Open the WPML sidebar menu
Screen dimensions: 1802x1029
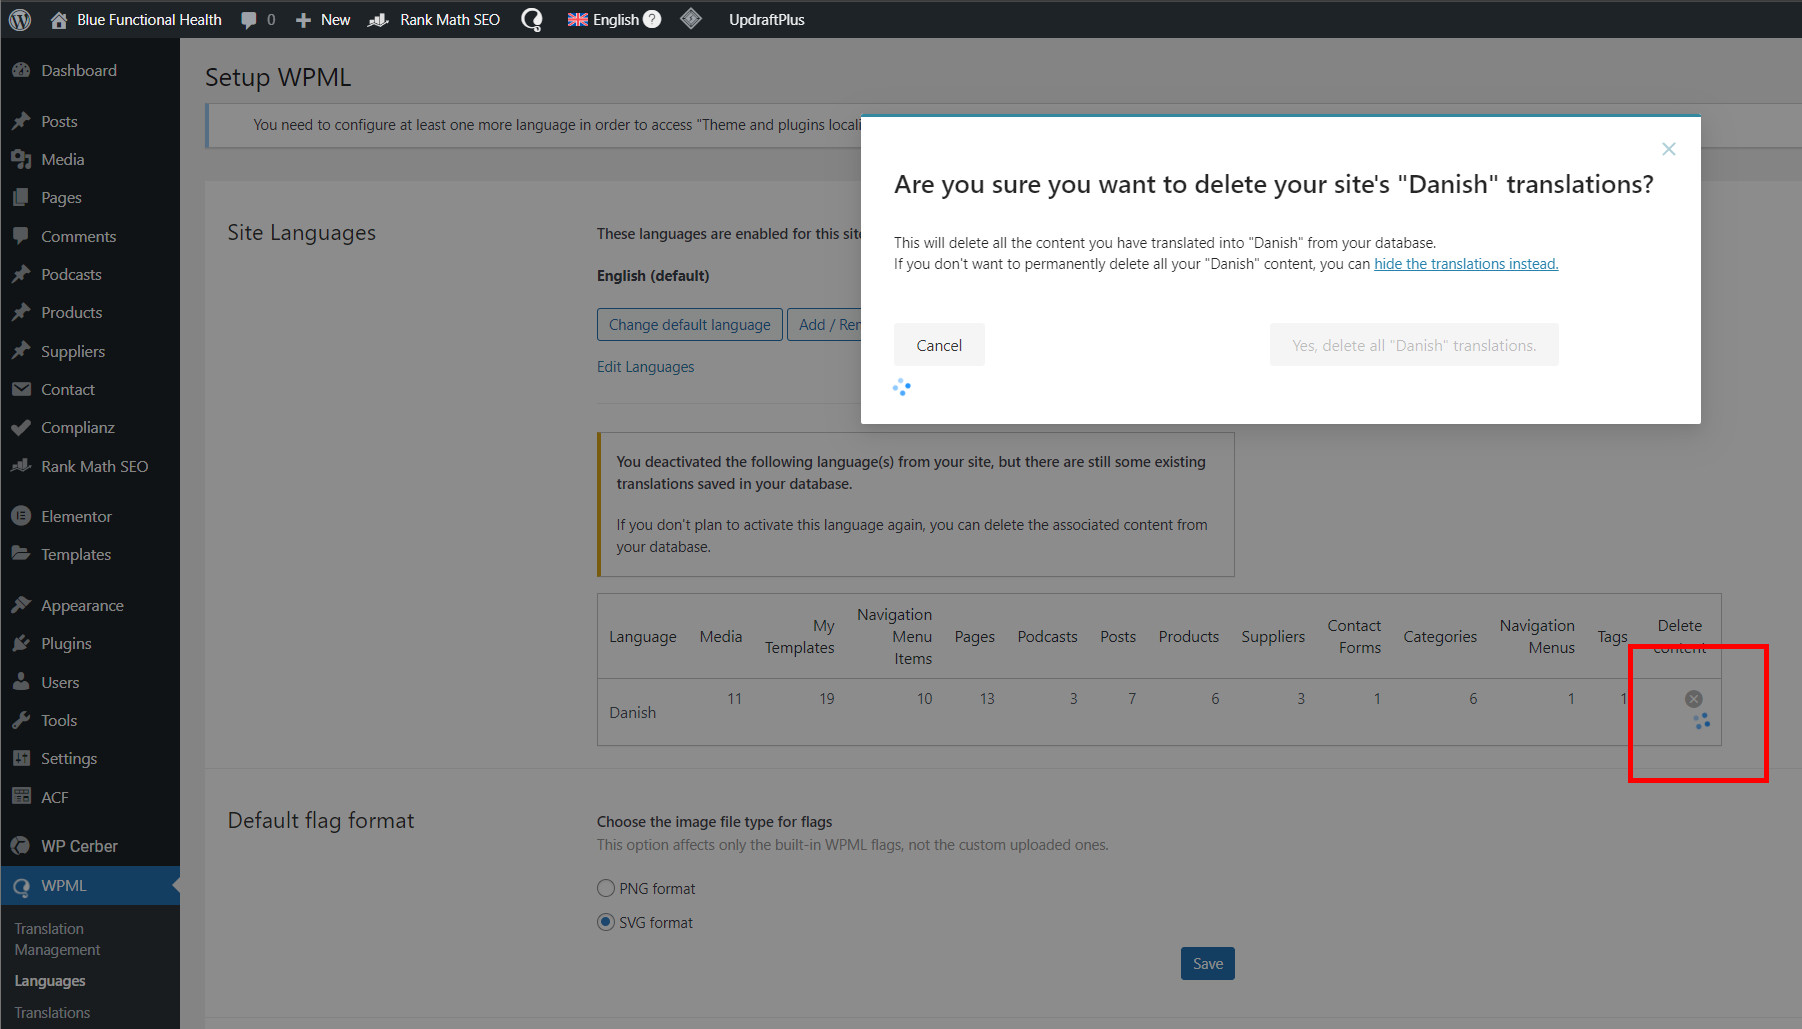coord(90,886)
